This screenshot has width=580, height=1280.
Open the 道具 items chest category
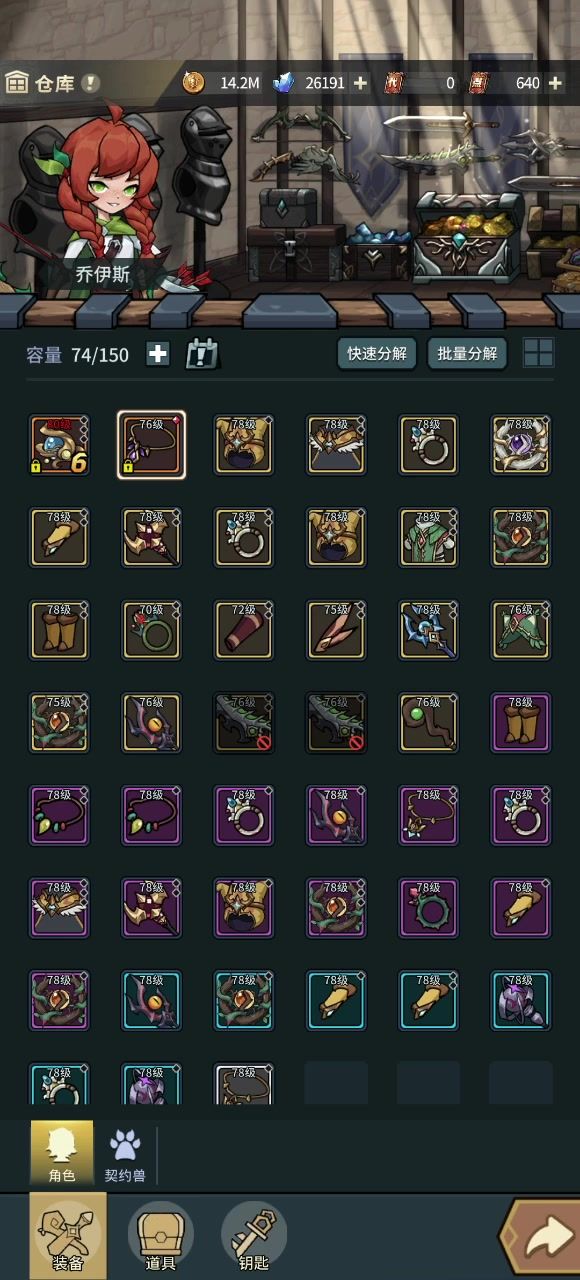click(x=160, y=1237)
